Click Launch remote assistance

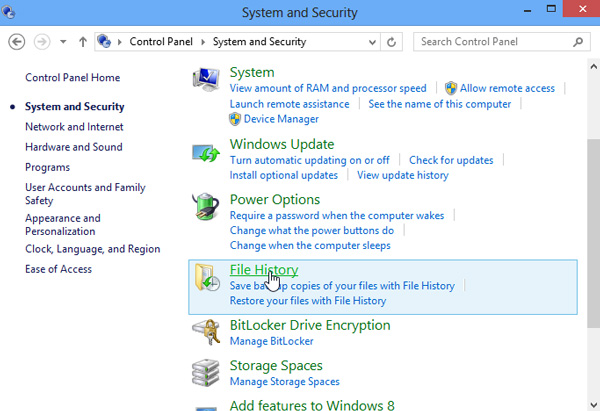tap(289, 104)
